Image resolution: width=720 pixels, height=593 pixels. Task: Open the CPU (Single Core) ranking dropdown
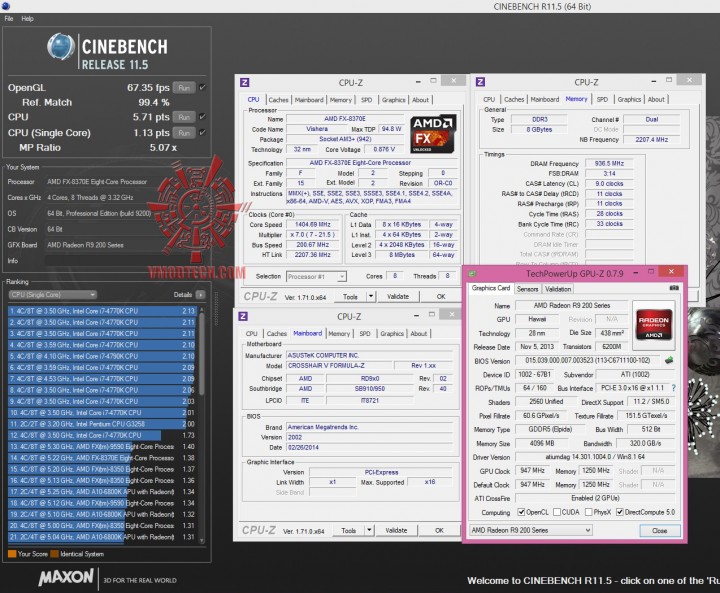click(52, 294)
